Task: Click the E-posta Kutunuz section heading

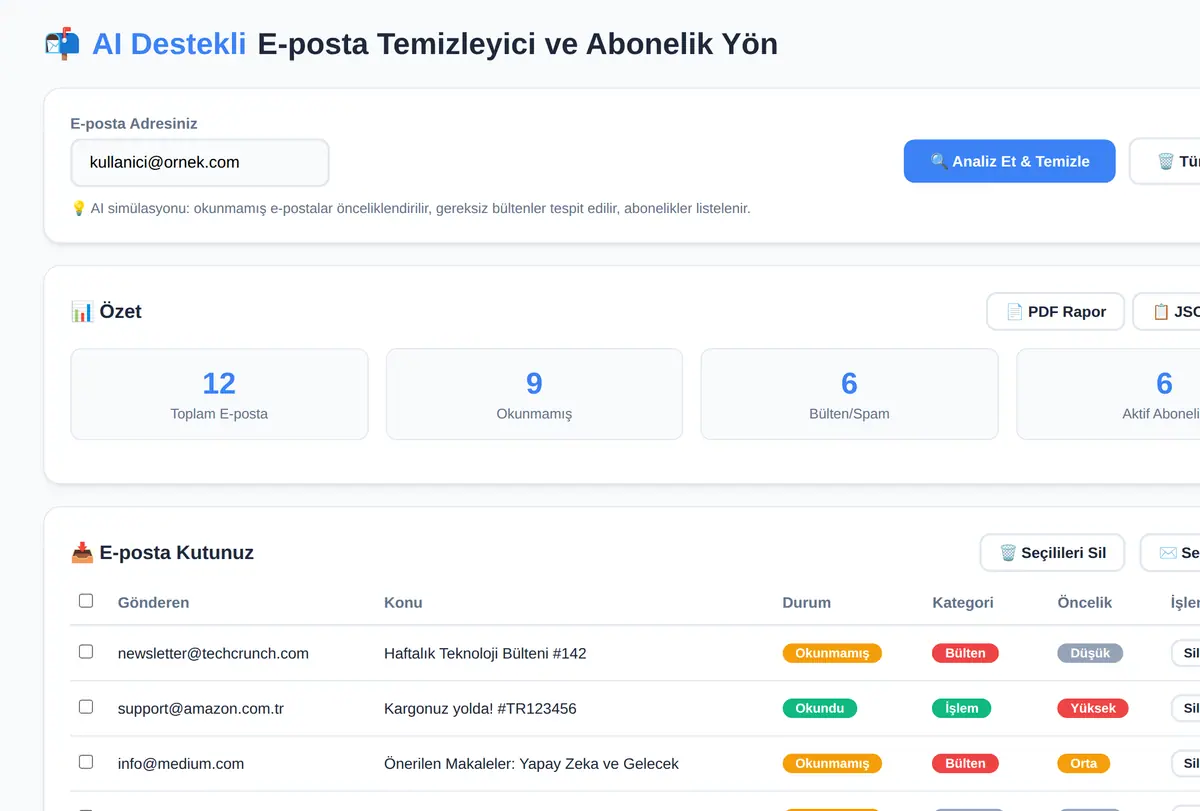Action: (x=162, y=552)
